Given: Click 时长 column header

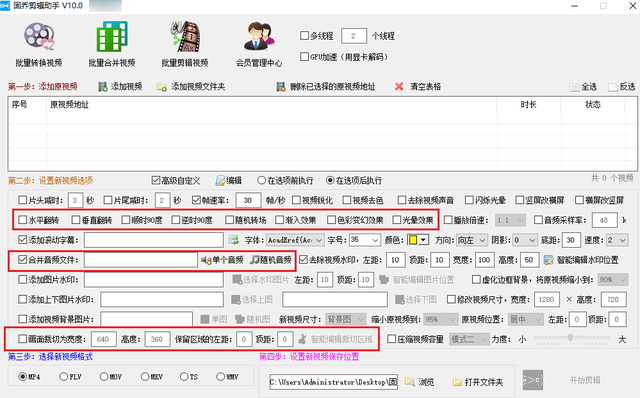Looking at the screenshot, I should tap(529, 105).
